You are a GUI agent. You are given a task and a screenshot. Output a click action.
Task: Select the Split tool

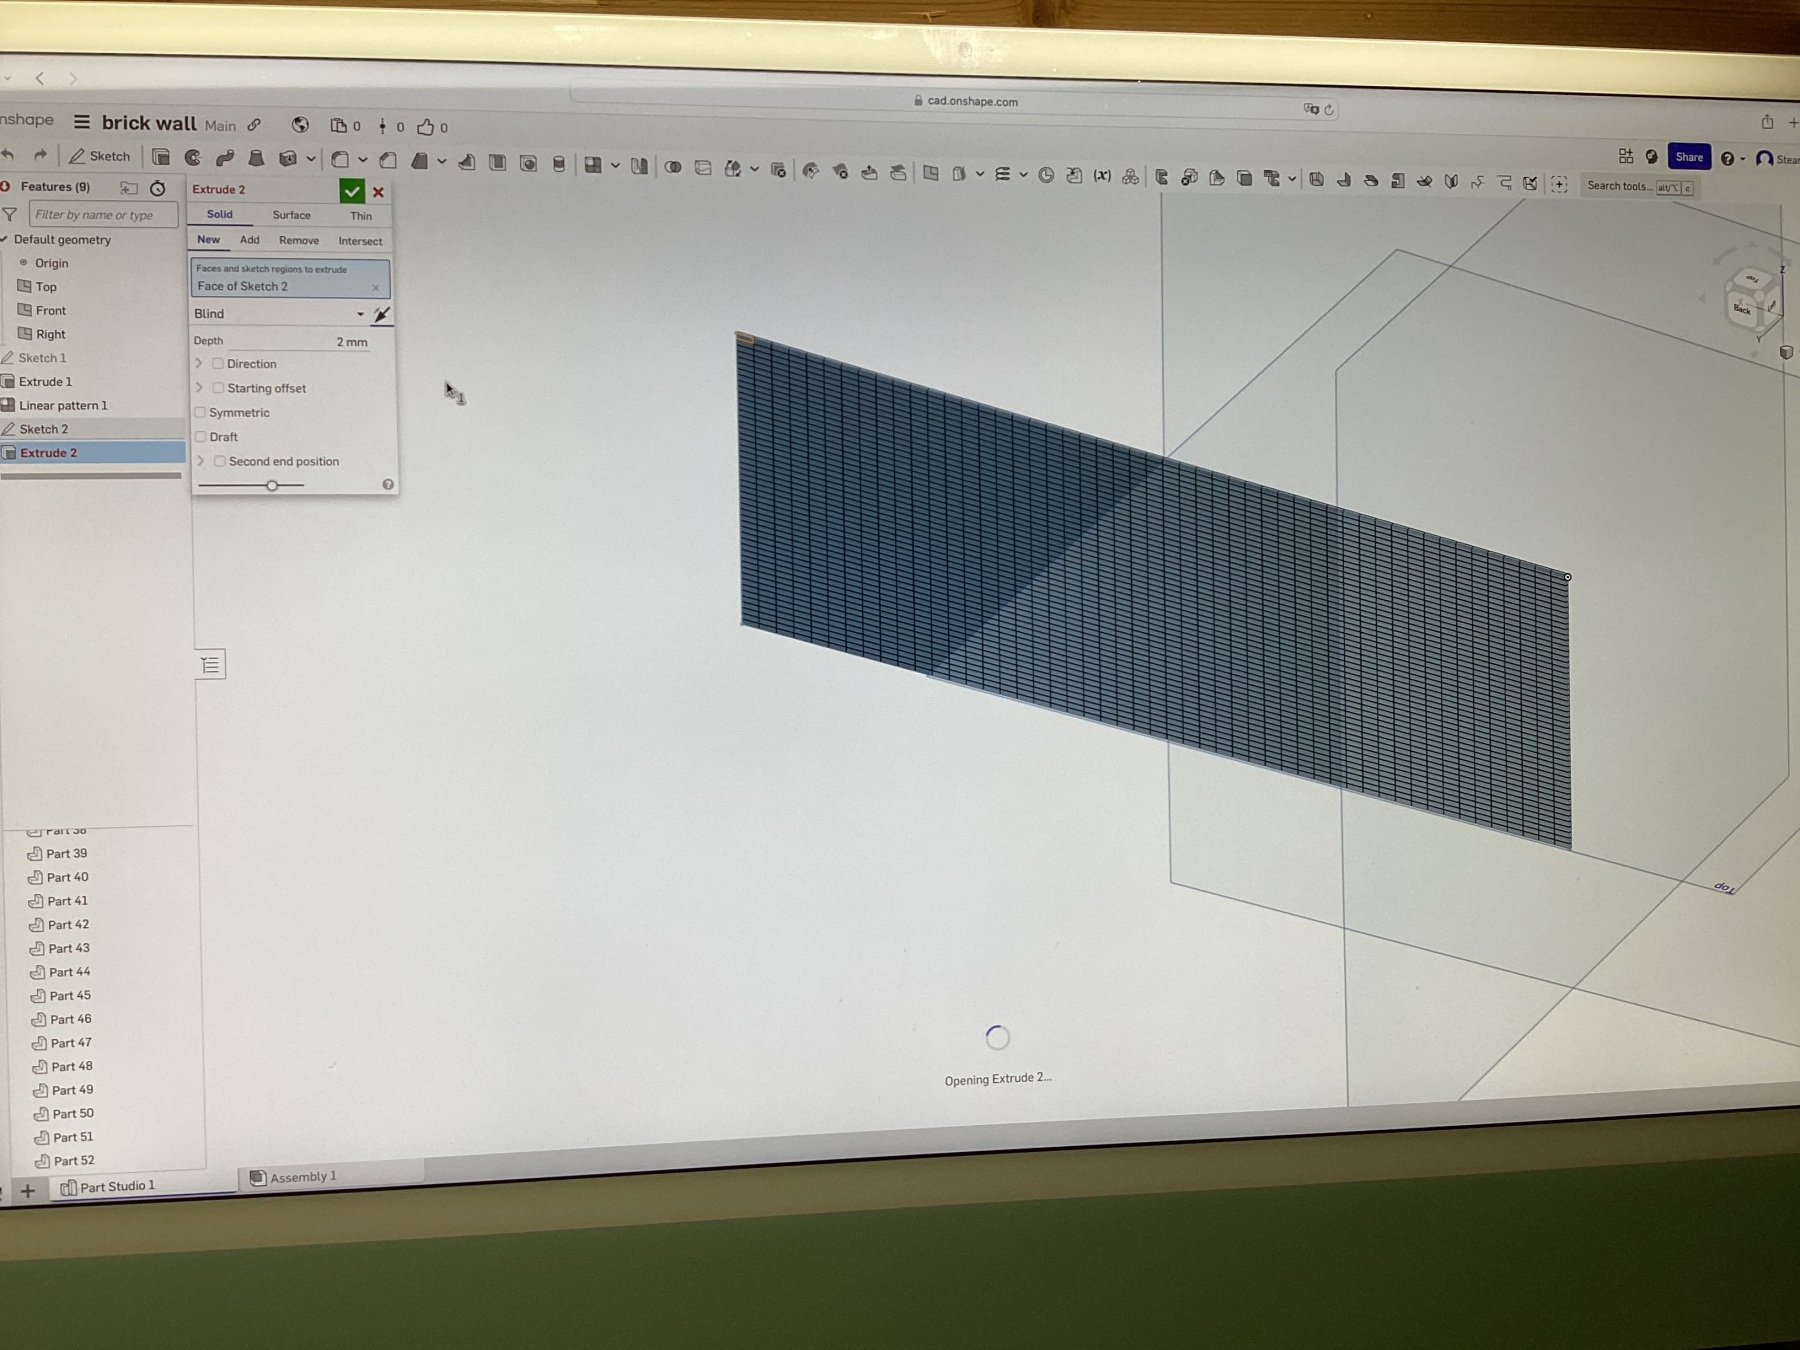[x=703, y=168]
